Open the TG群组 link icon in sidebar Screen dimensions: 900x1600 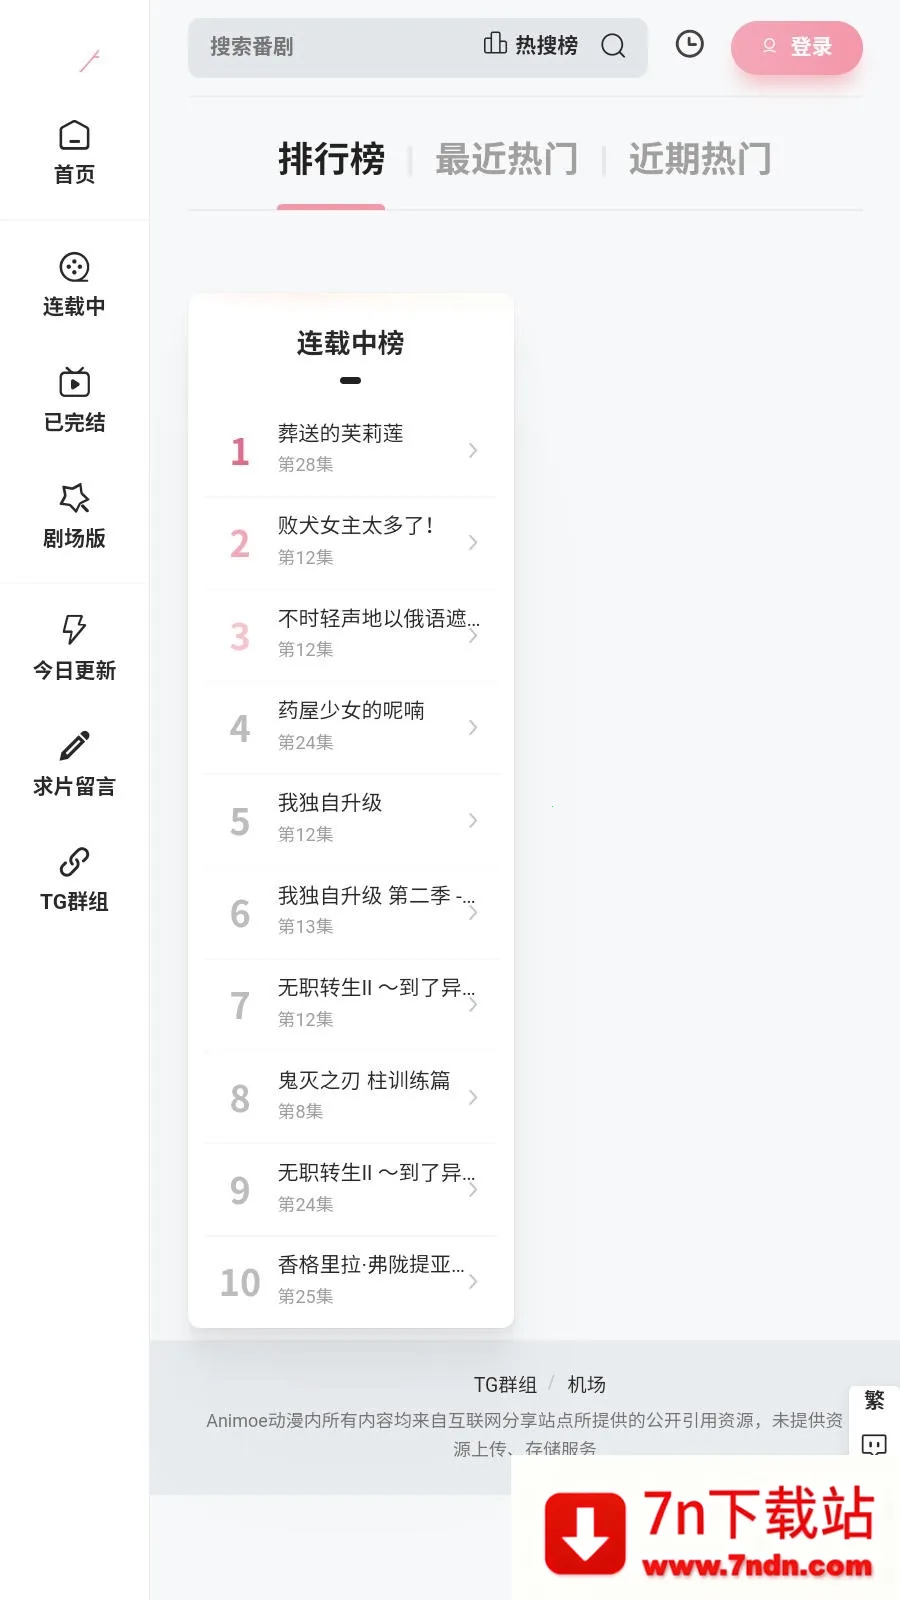74,862
